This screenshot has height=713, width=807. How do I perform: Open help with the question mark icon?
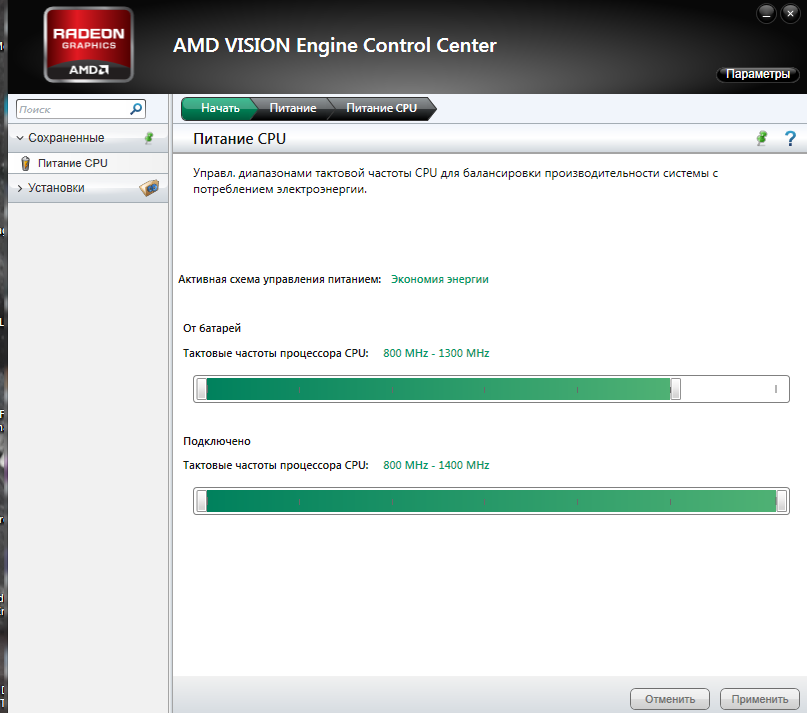pyautogui.click(x=790, y=138)
